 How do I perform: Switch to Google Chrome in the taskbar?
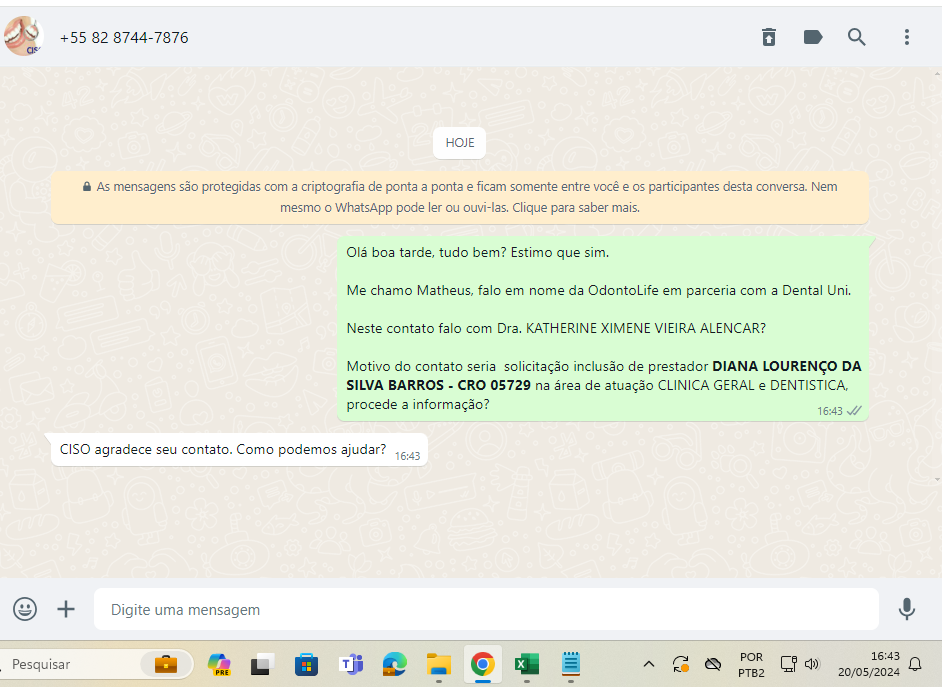point(483,664)
